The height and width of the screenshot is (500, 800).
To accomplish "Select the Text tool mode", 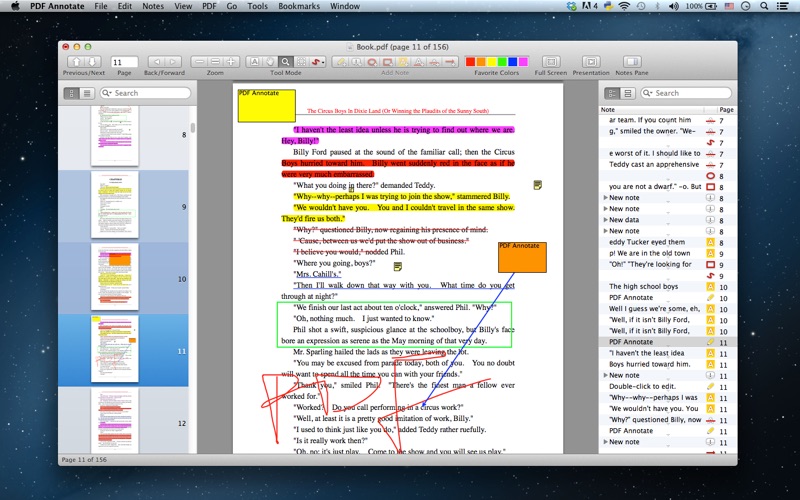I will pyautogui.click(x=254, y=62).
